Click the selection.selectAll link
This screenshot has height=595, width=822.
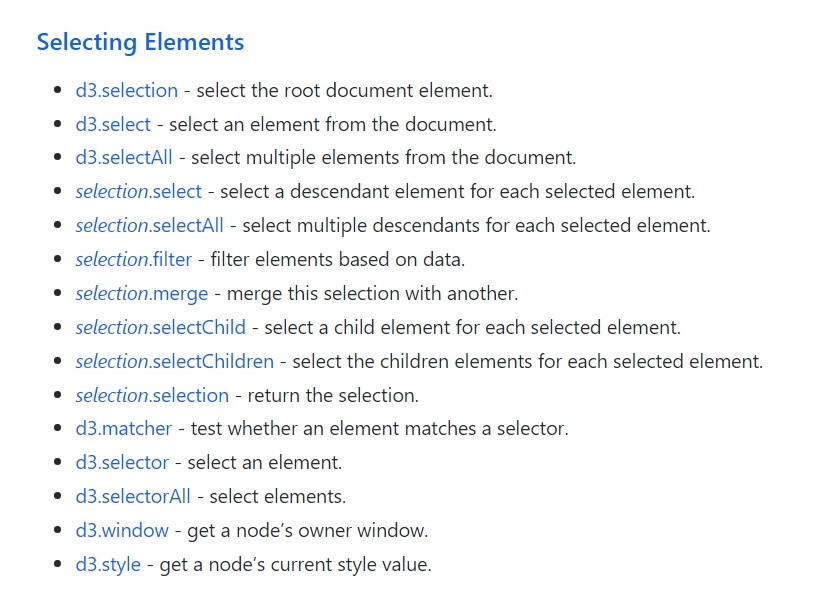149,225
